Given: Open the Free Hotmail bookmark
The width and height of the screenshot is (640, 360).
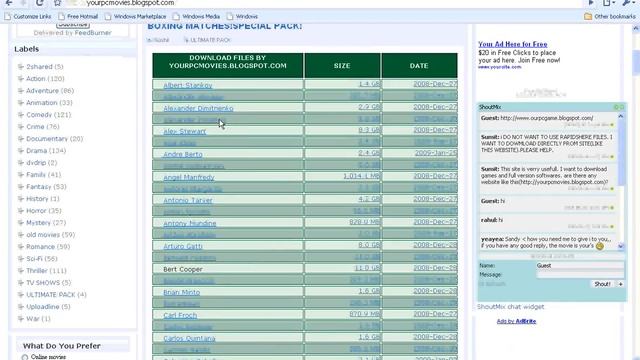Looking at the screenshot, I should 78,17.
